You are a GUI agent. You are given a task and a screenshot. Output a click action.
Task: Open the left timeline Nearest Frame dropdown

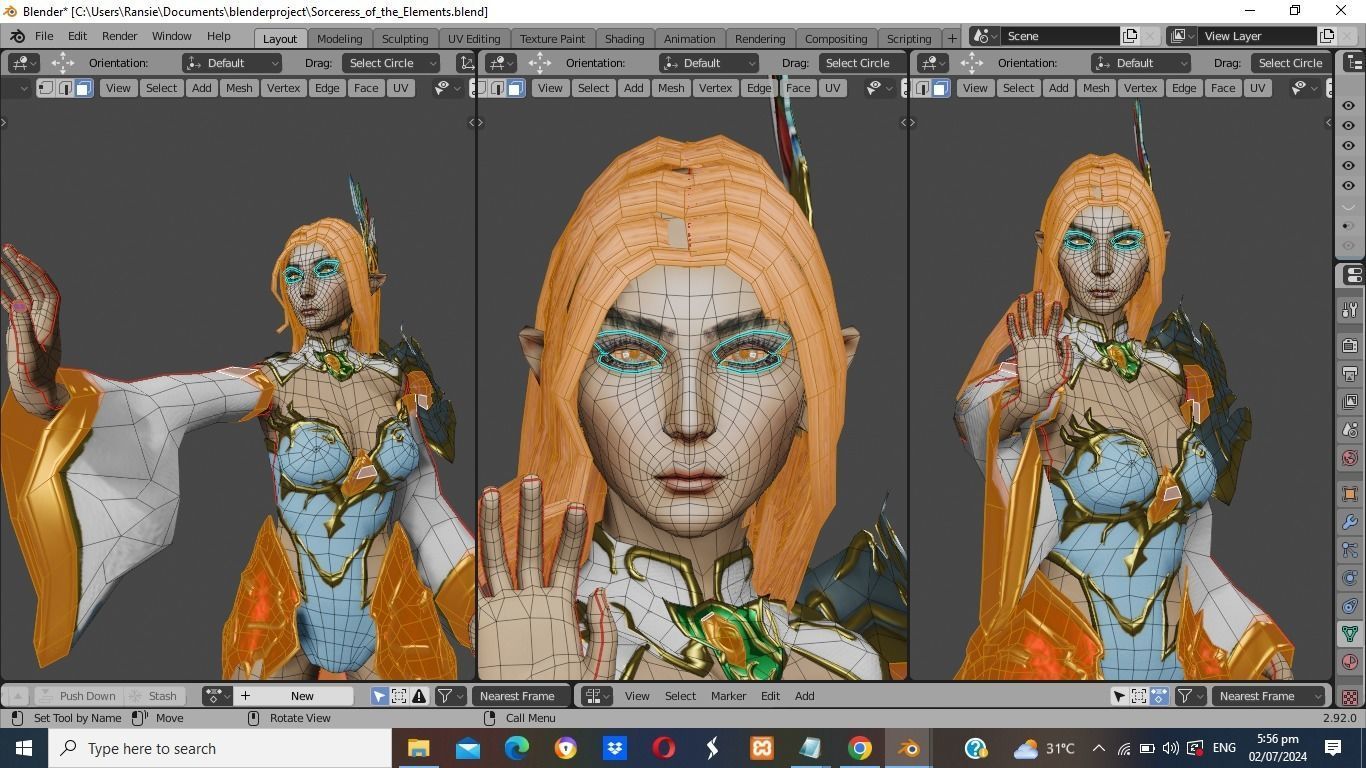pyautogui.click(x=520, y=696)
